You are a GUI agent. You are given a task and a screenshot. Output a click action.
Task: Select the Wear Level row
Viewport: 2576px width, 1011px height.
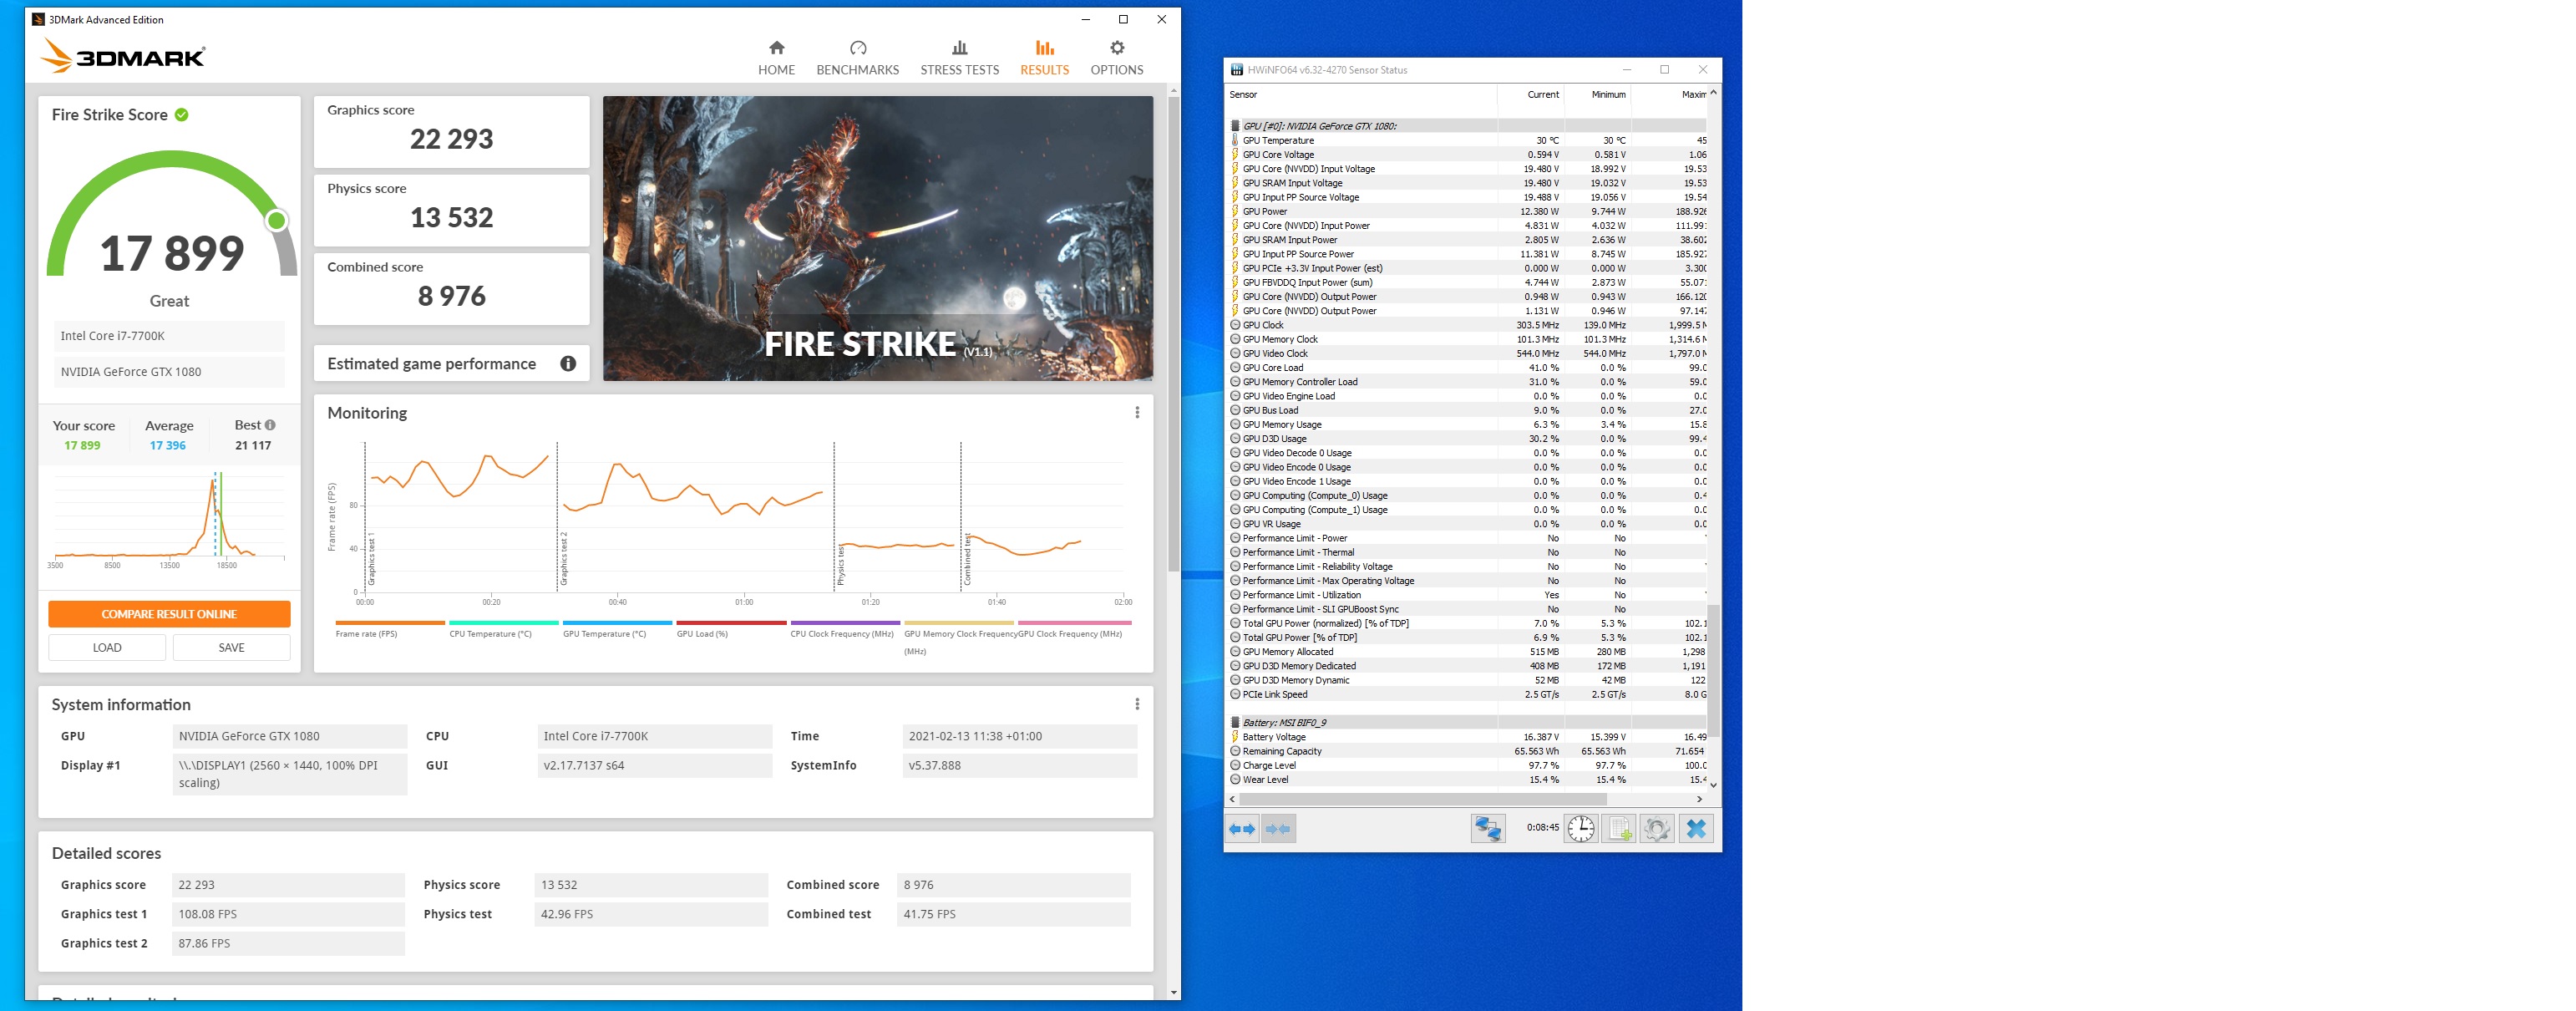[1467, 780]
